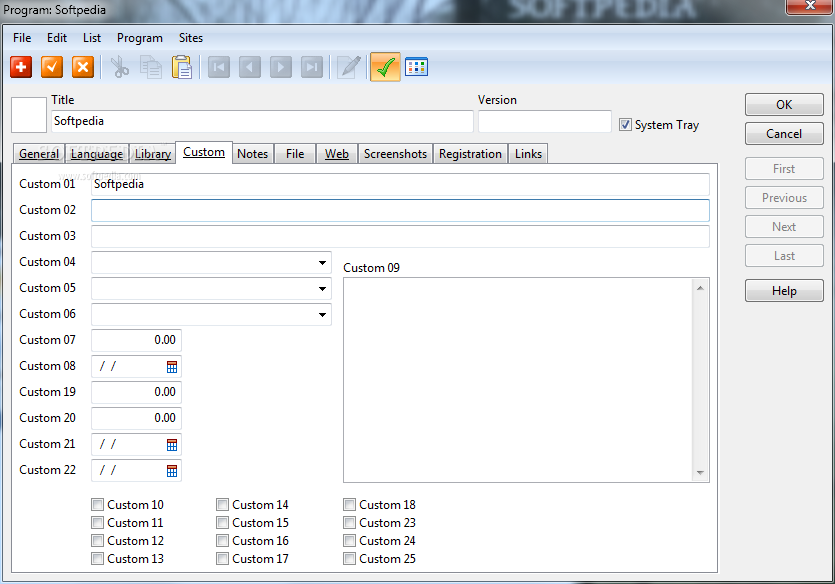
Task: Check the Custom 15 checkbox
Action: (x=222, y=523)
